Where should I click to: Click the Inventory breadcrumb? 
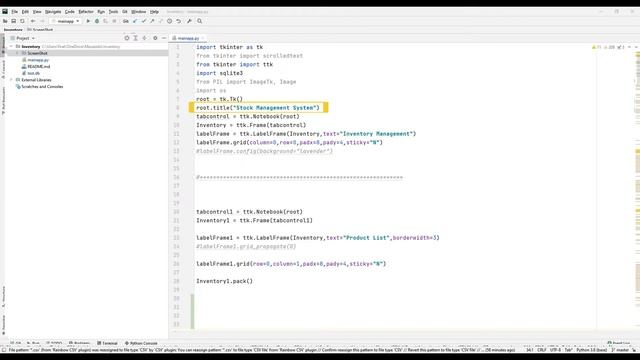coord(13,30)
